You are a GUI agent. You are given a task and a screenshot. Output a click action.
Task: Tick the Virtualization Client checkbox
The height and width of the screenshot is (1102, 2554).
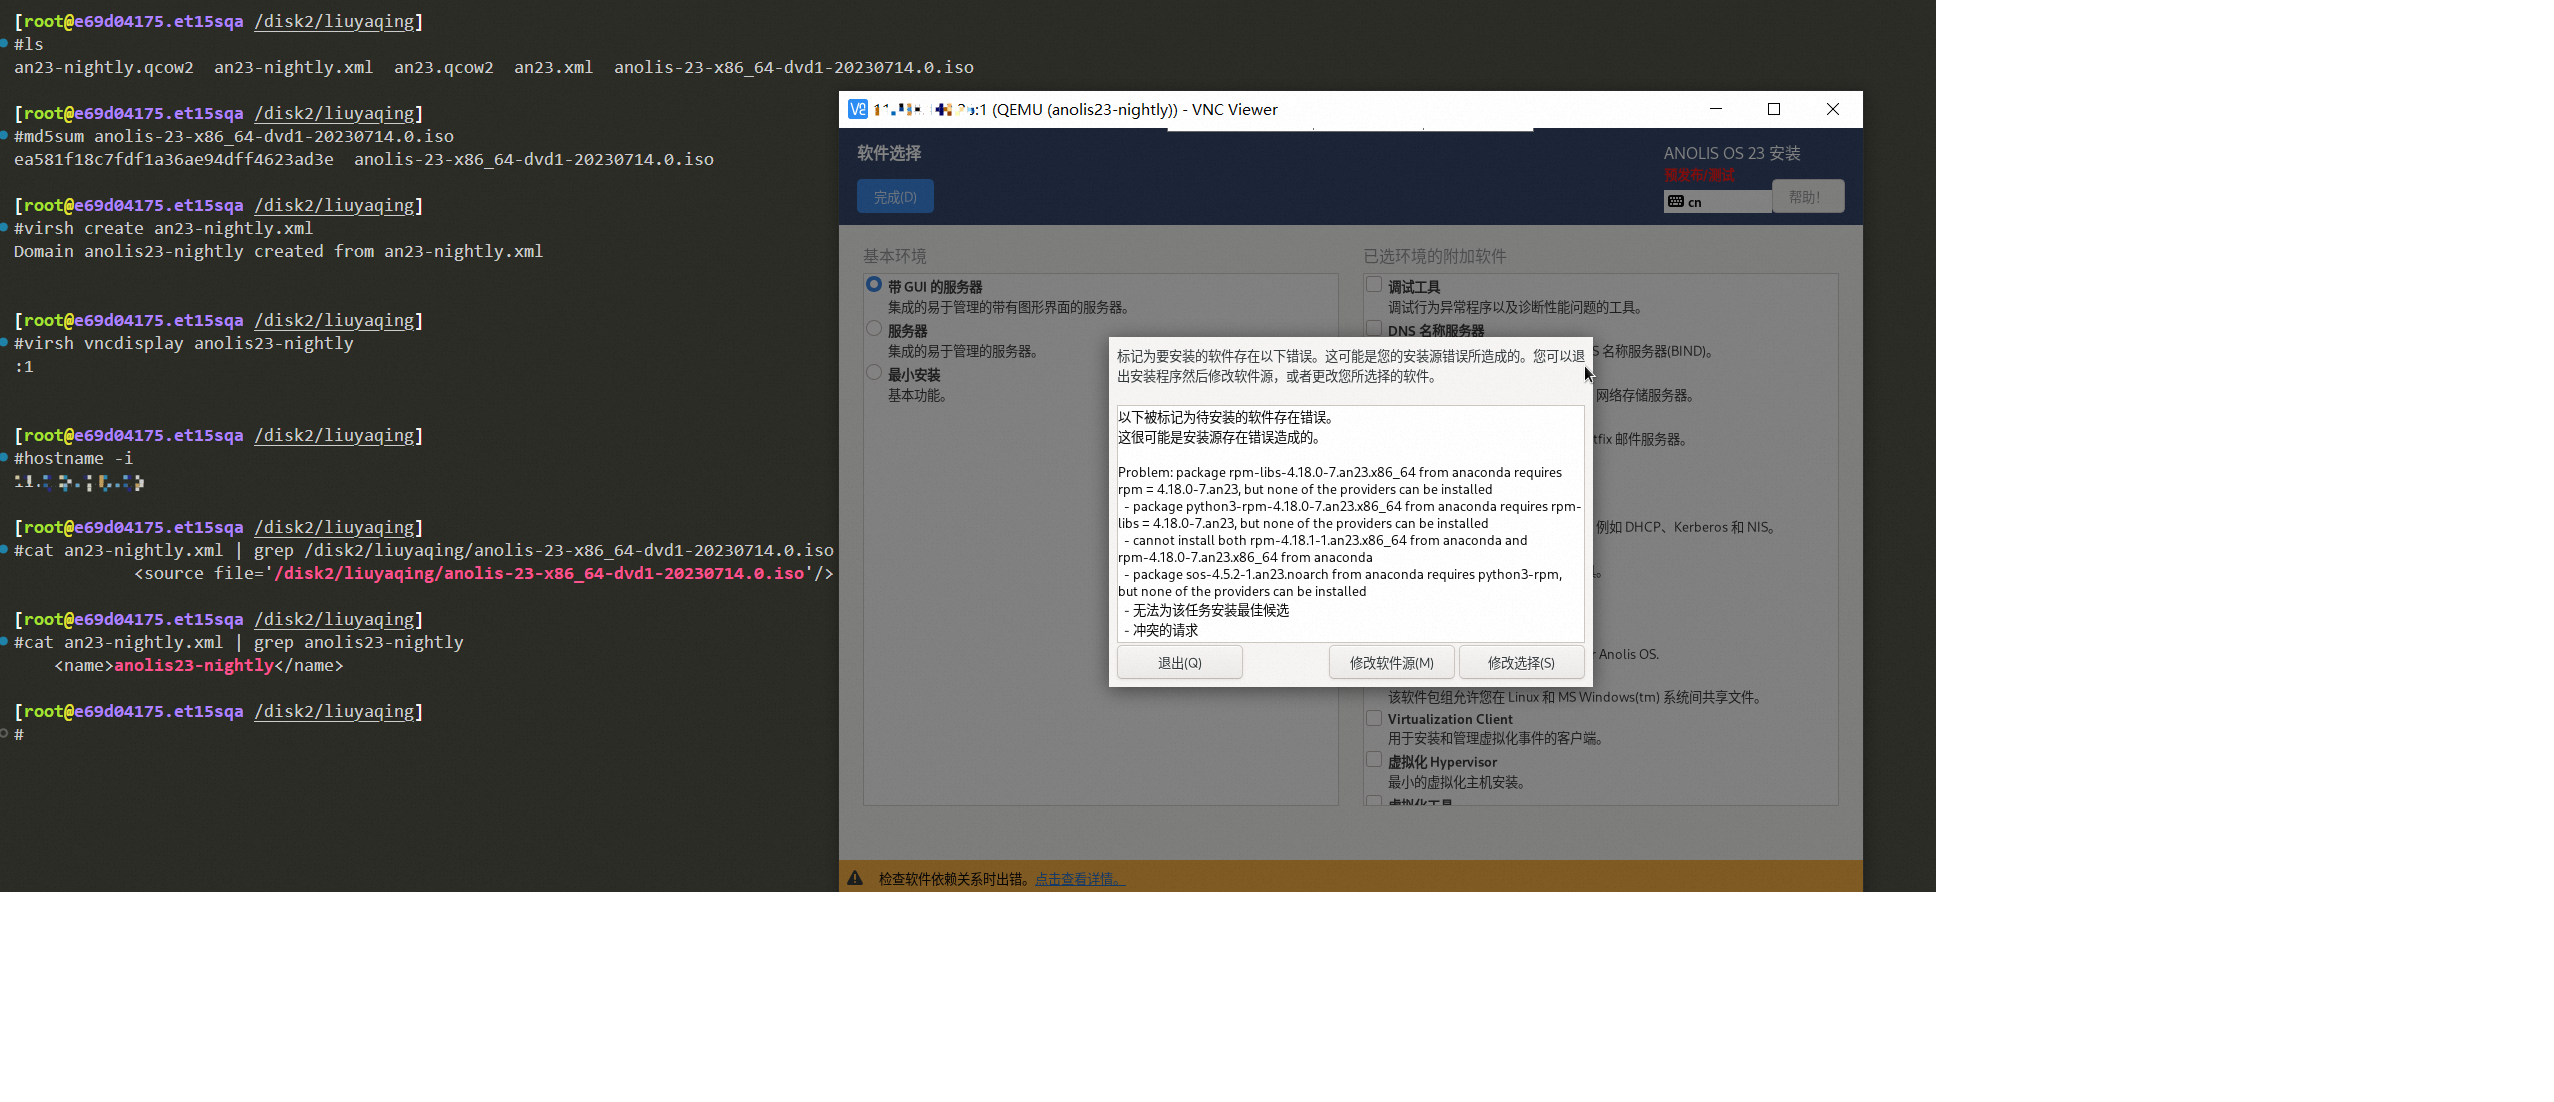[1374, 718]
